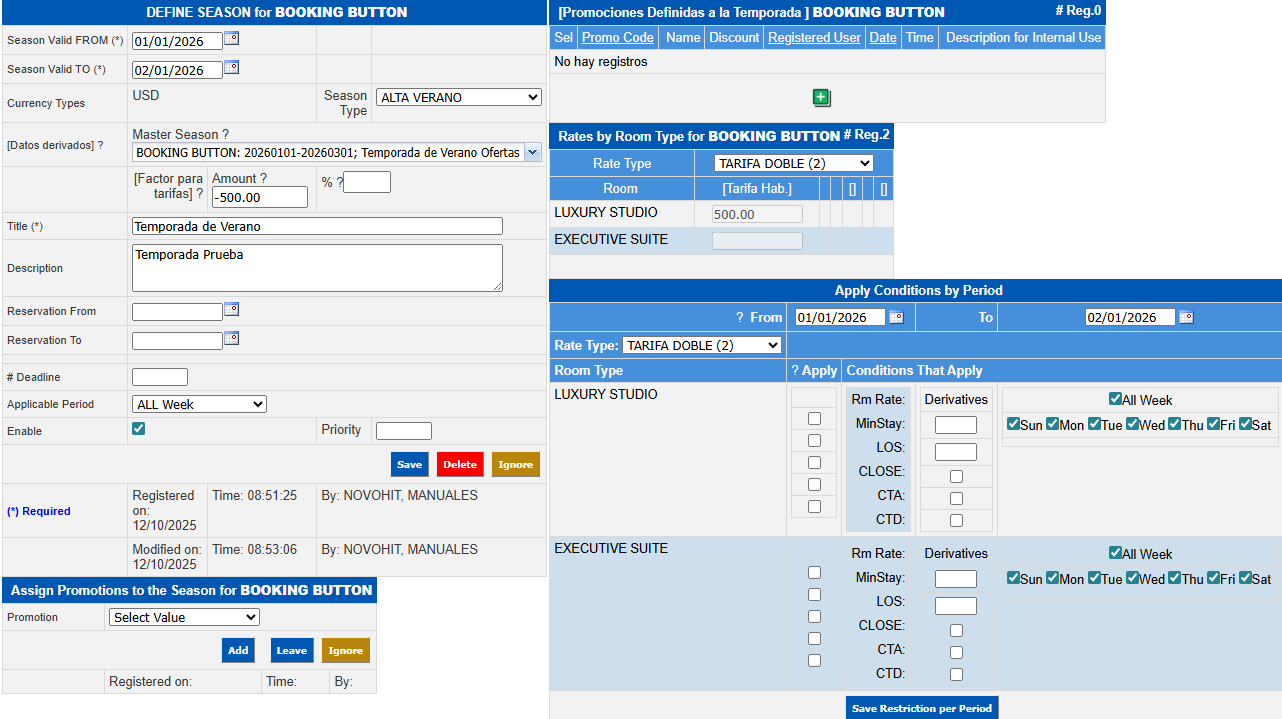Open Promotion Select Value dropdown

coord(184,617)
